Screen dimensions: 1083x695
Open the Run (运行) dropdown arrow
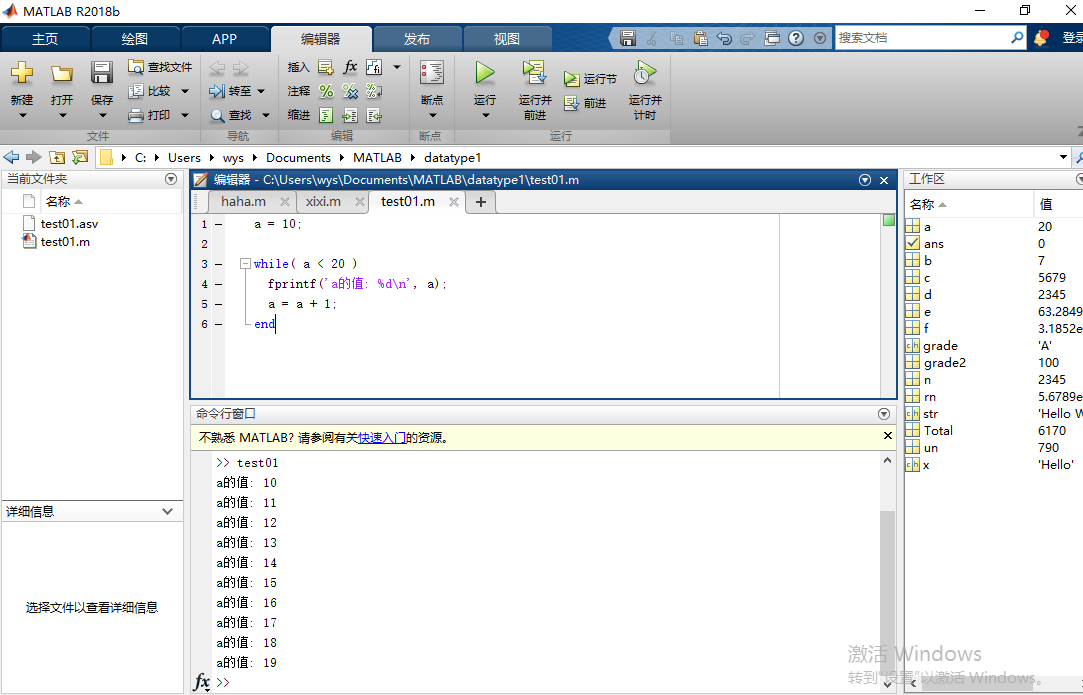(x=485, y=115)
